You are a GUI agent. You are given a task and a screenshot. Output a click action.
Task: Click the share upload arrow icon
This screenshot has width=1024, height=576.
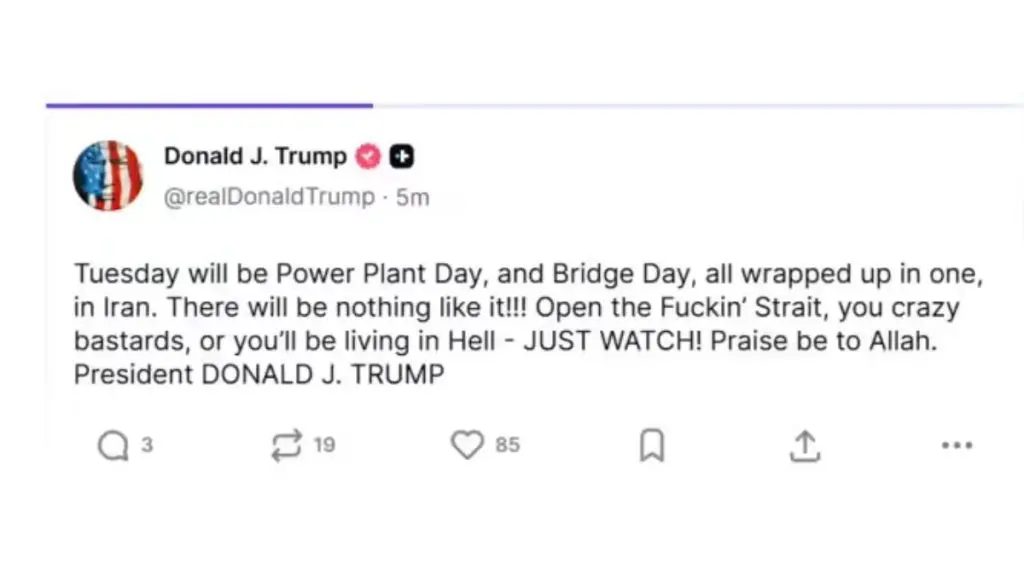point(805,446)
